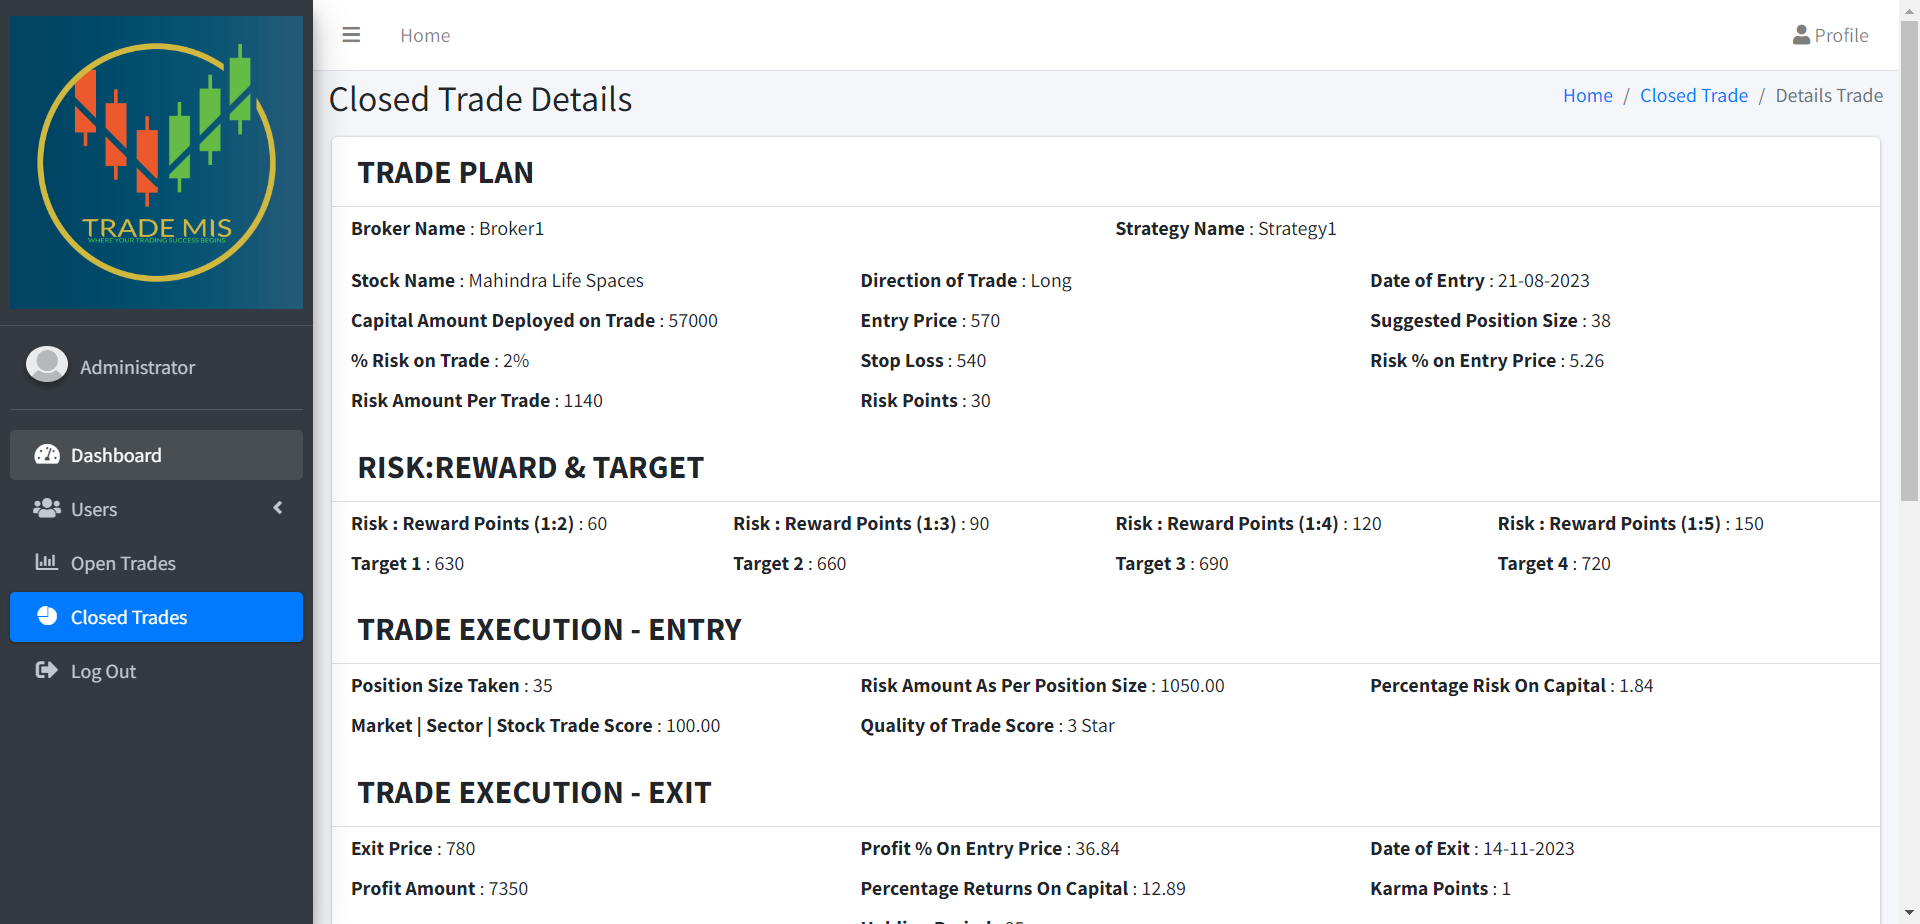Screen dimensions: 1920x924
Task: Click the Log Out arrow icon
Action: 47,670
